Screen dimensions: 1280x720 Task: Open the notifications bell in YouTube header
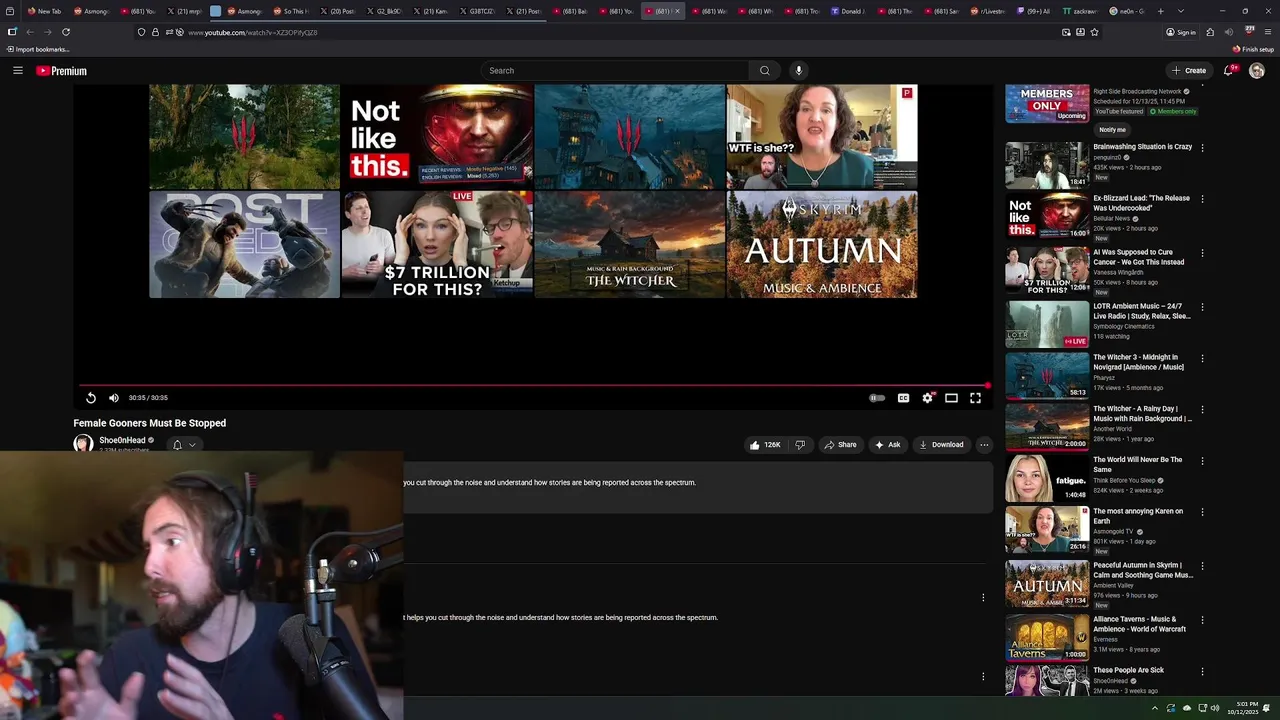(1229, 70)
